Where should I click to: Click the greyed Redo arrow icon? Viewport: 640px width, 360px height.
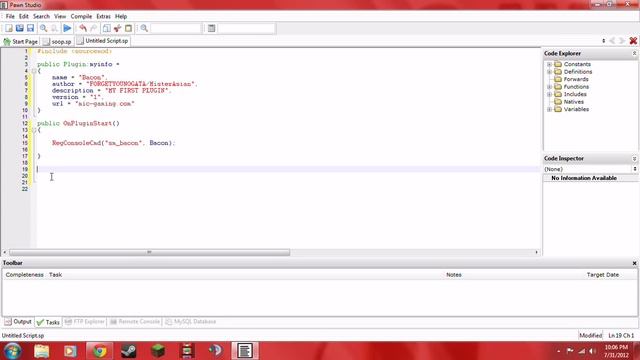(93, 28)
